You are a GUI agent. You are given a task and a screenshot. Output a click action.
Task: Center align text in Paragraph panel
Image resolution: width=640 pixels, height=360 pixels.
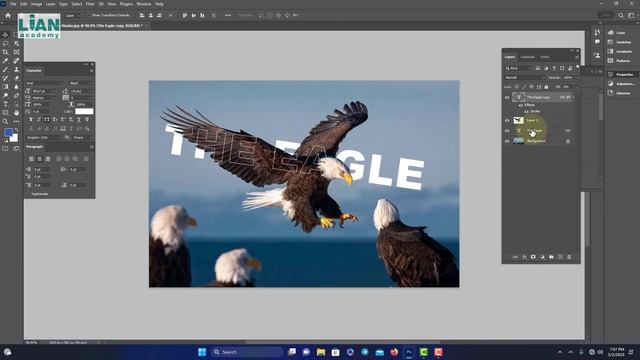point(39,159)
